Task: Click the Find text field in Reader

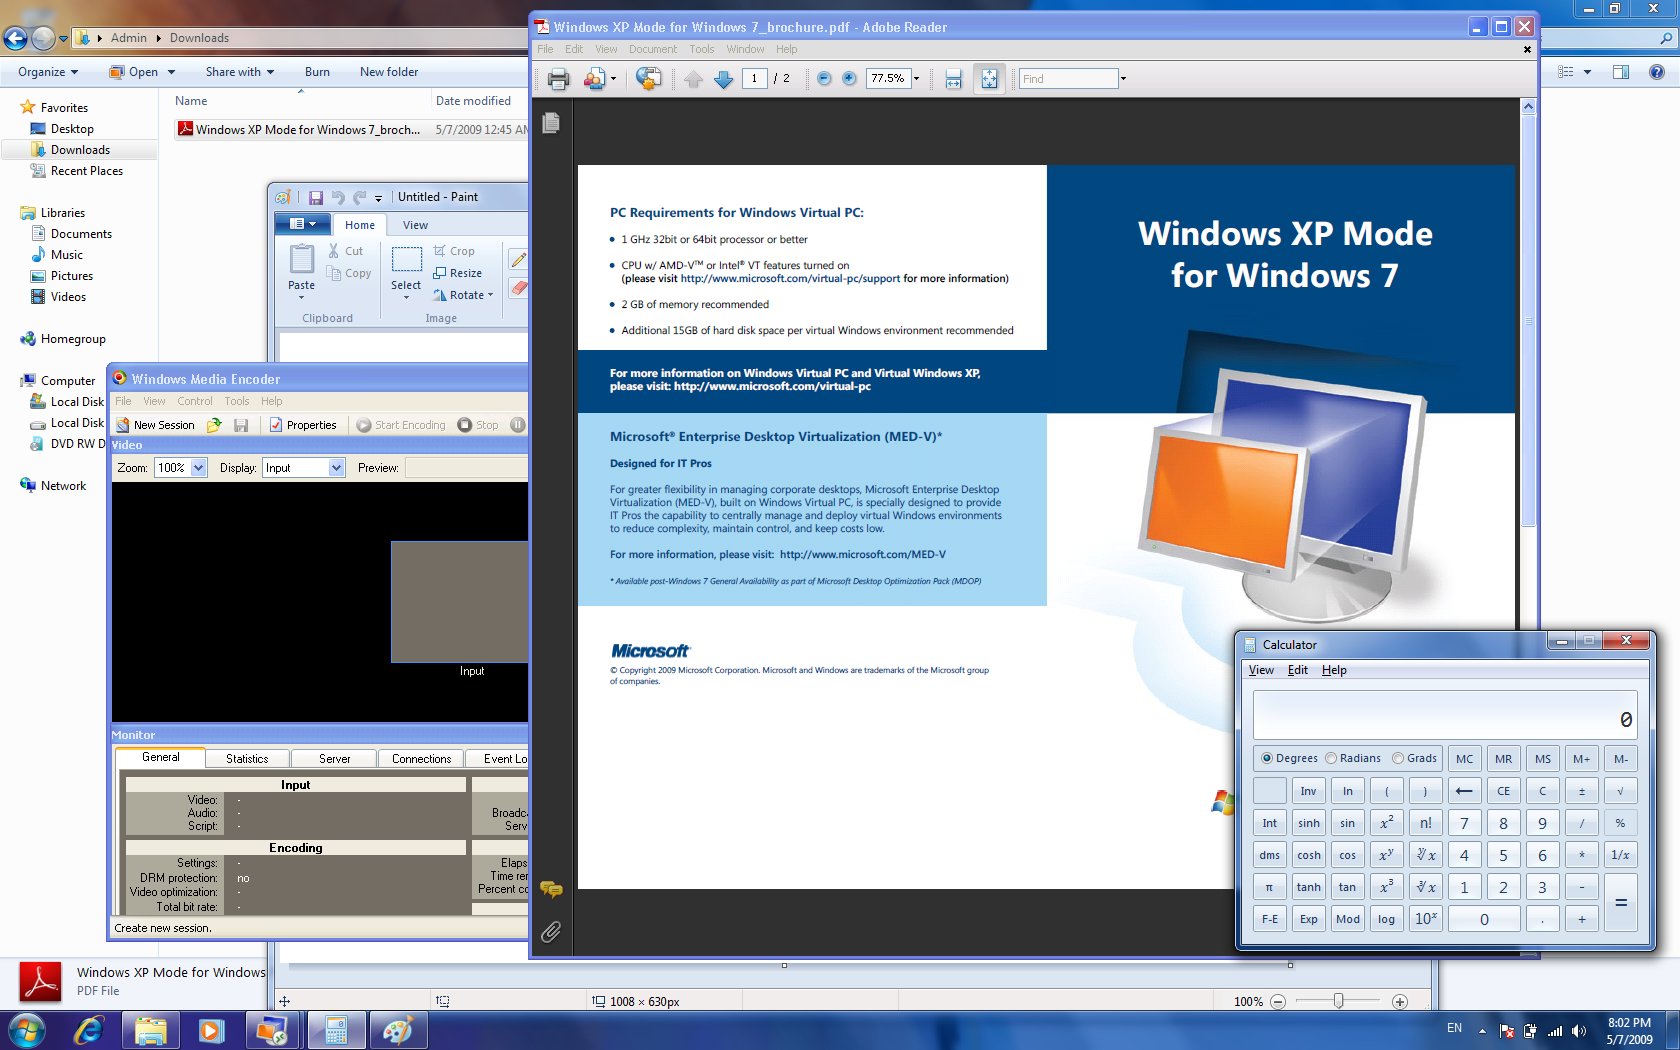Action: 1068,78
